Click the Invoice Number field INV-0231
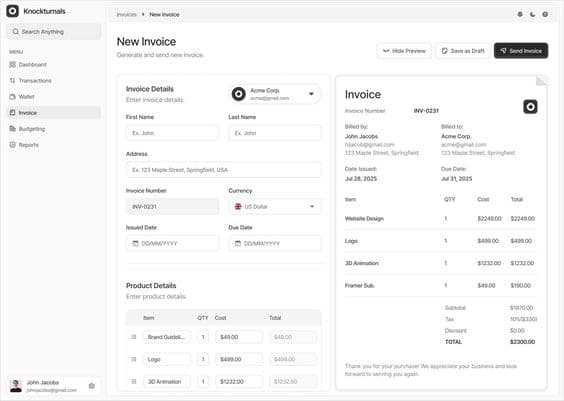Viewport: 564px width, 401px height. pos(172,206)
